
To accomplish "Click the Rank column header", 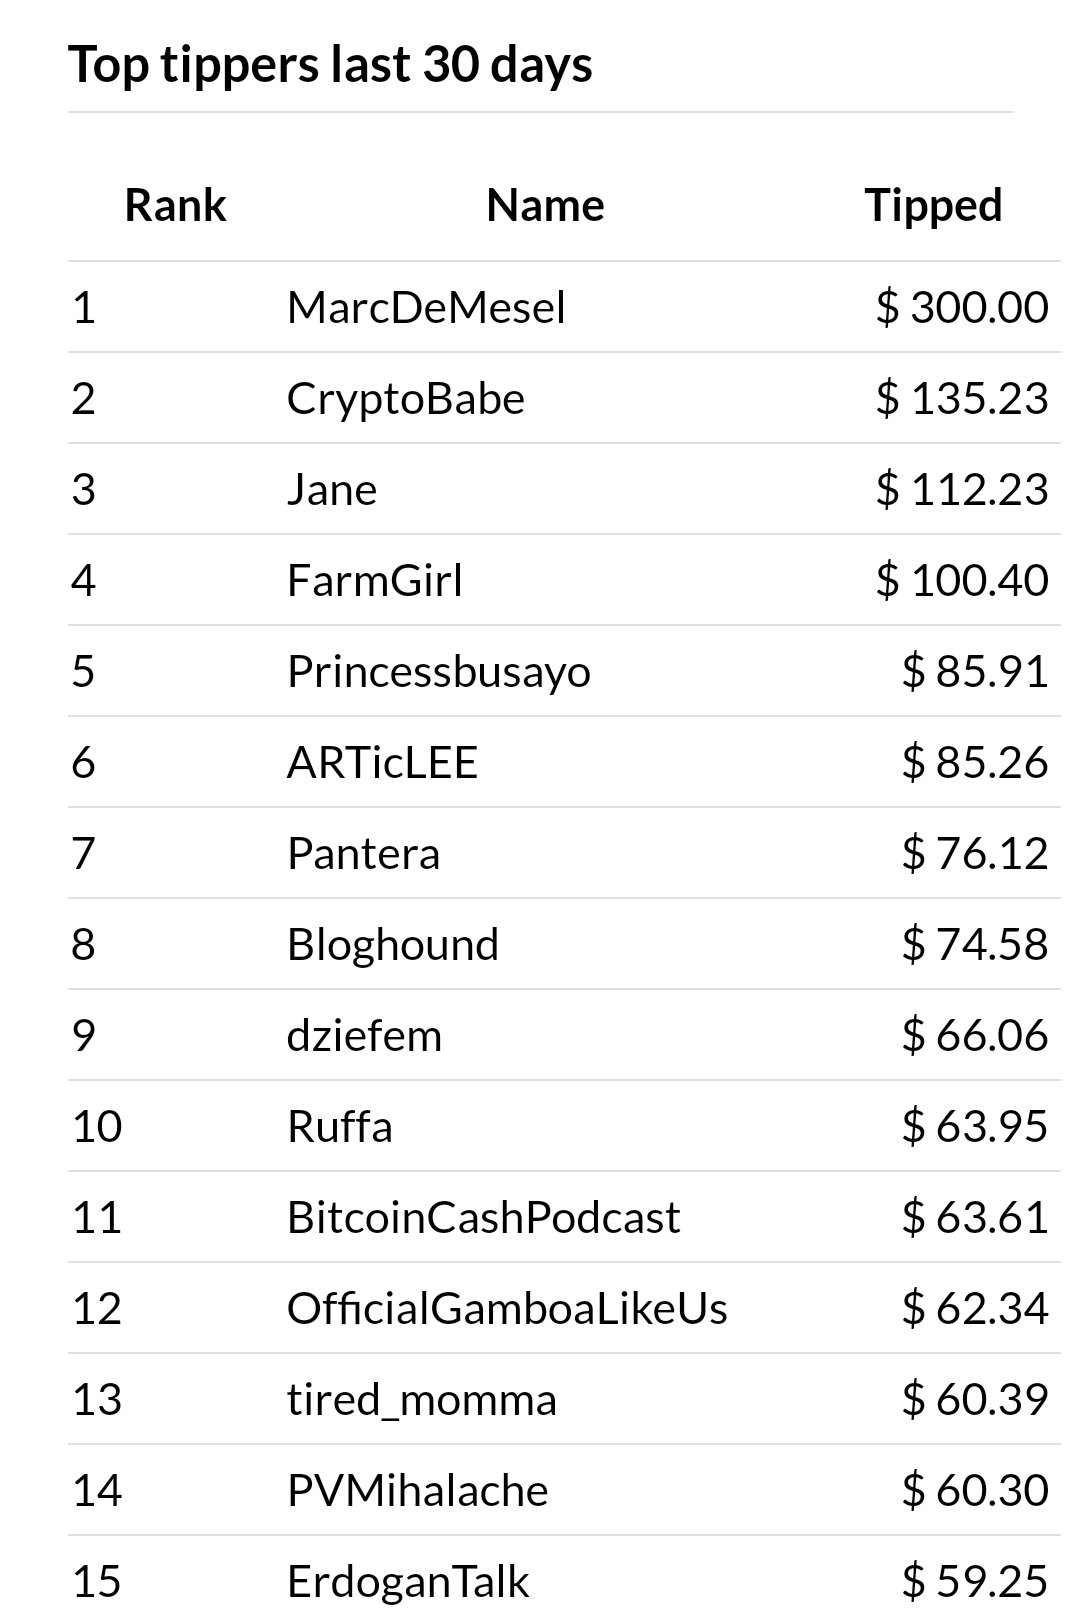I will pyautogui.click(x=176, y=205).
